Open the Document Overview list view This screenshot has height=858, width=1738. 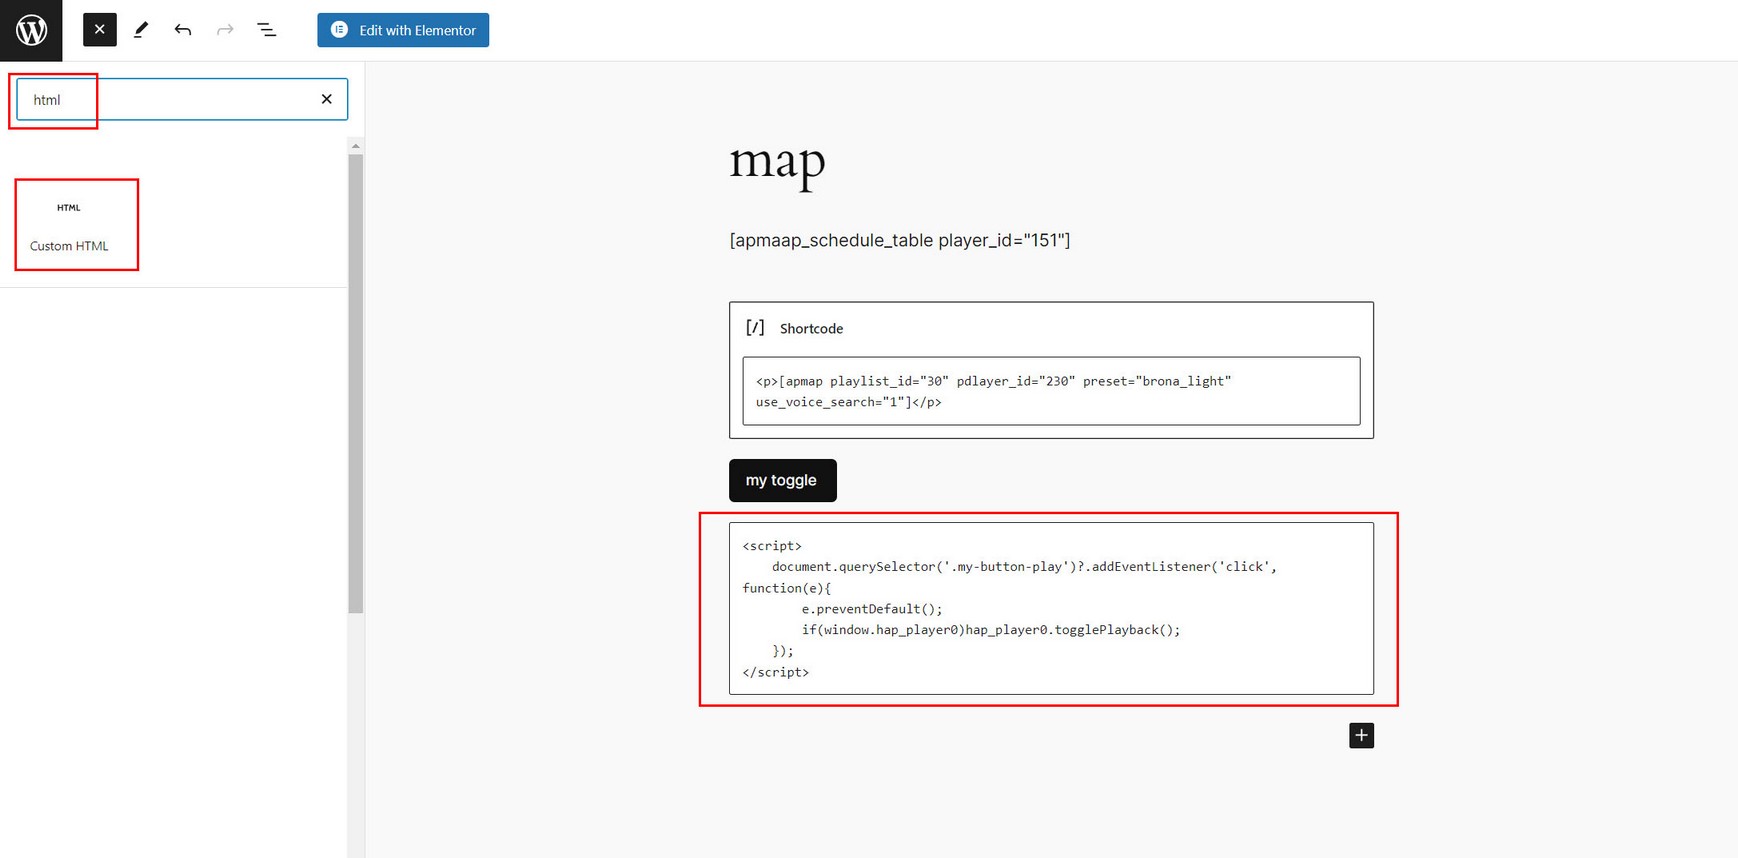(x=267, y=30)
